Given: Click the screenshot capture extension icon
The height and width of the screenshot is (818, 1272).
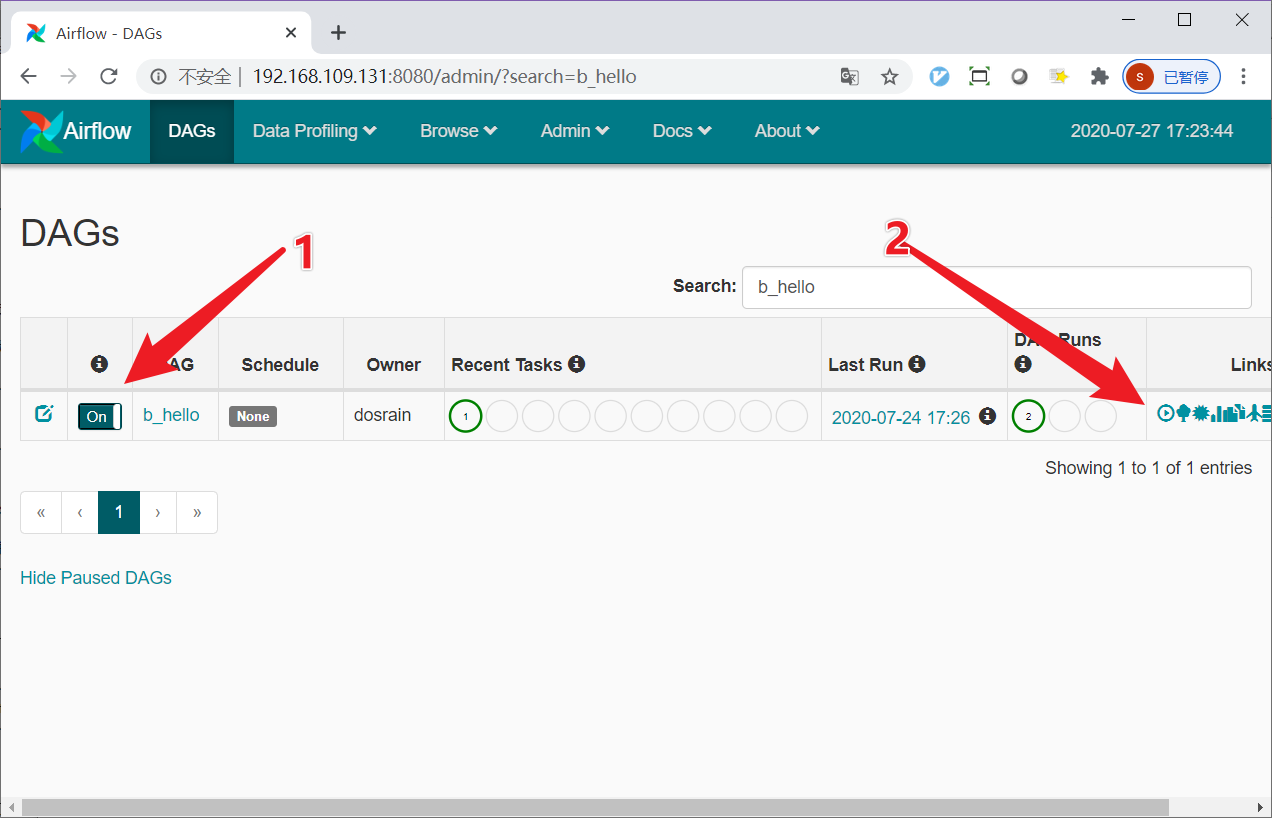Looking at the screenshot, I should 979,77.
